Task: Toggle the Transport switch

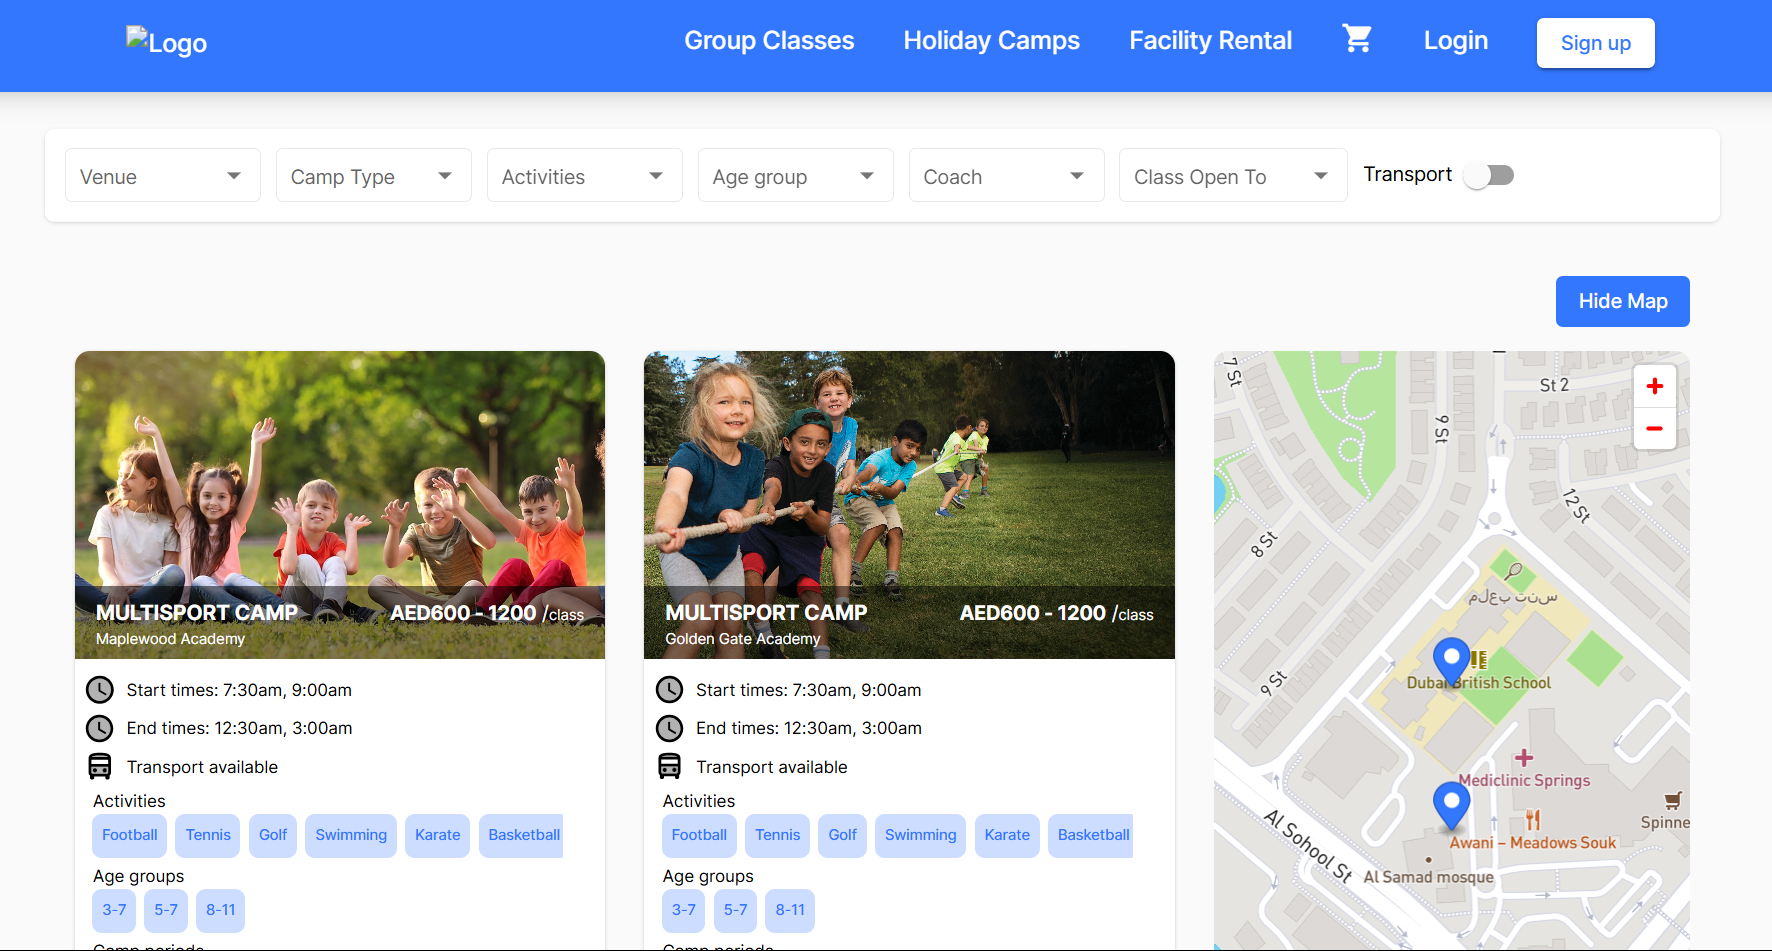Action: tap(1488, 176)
